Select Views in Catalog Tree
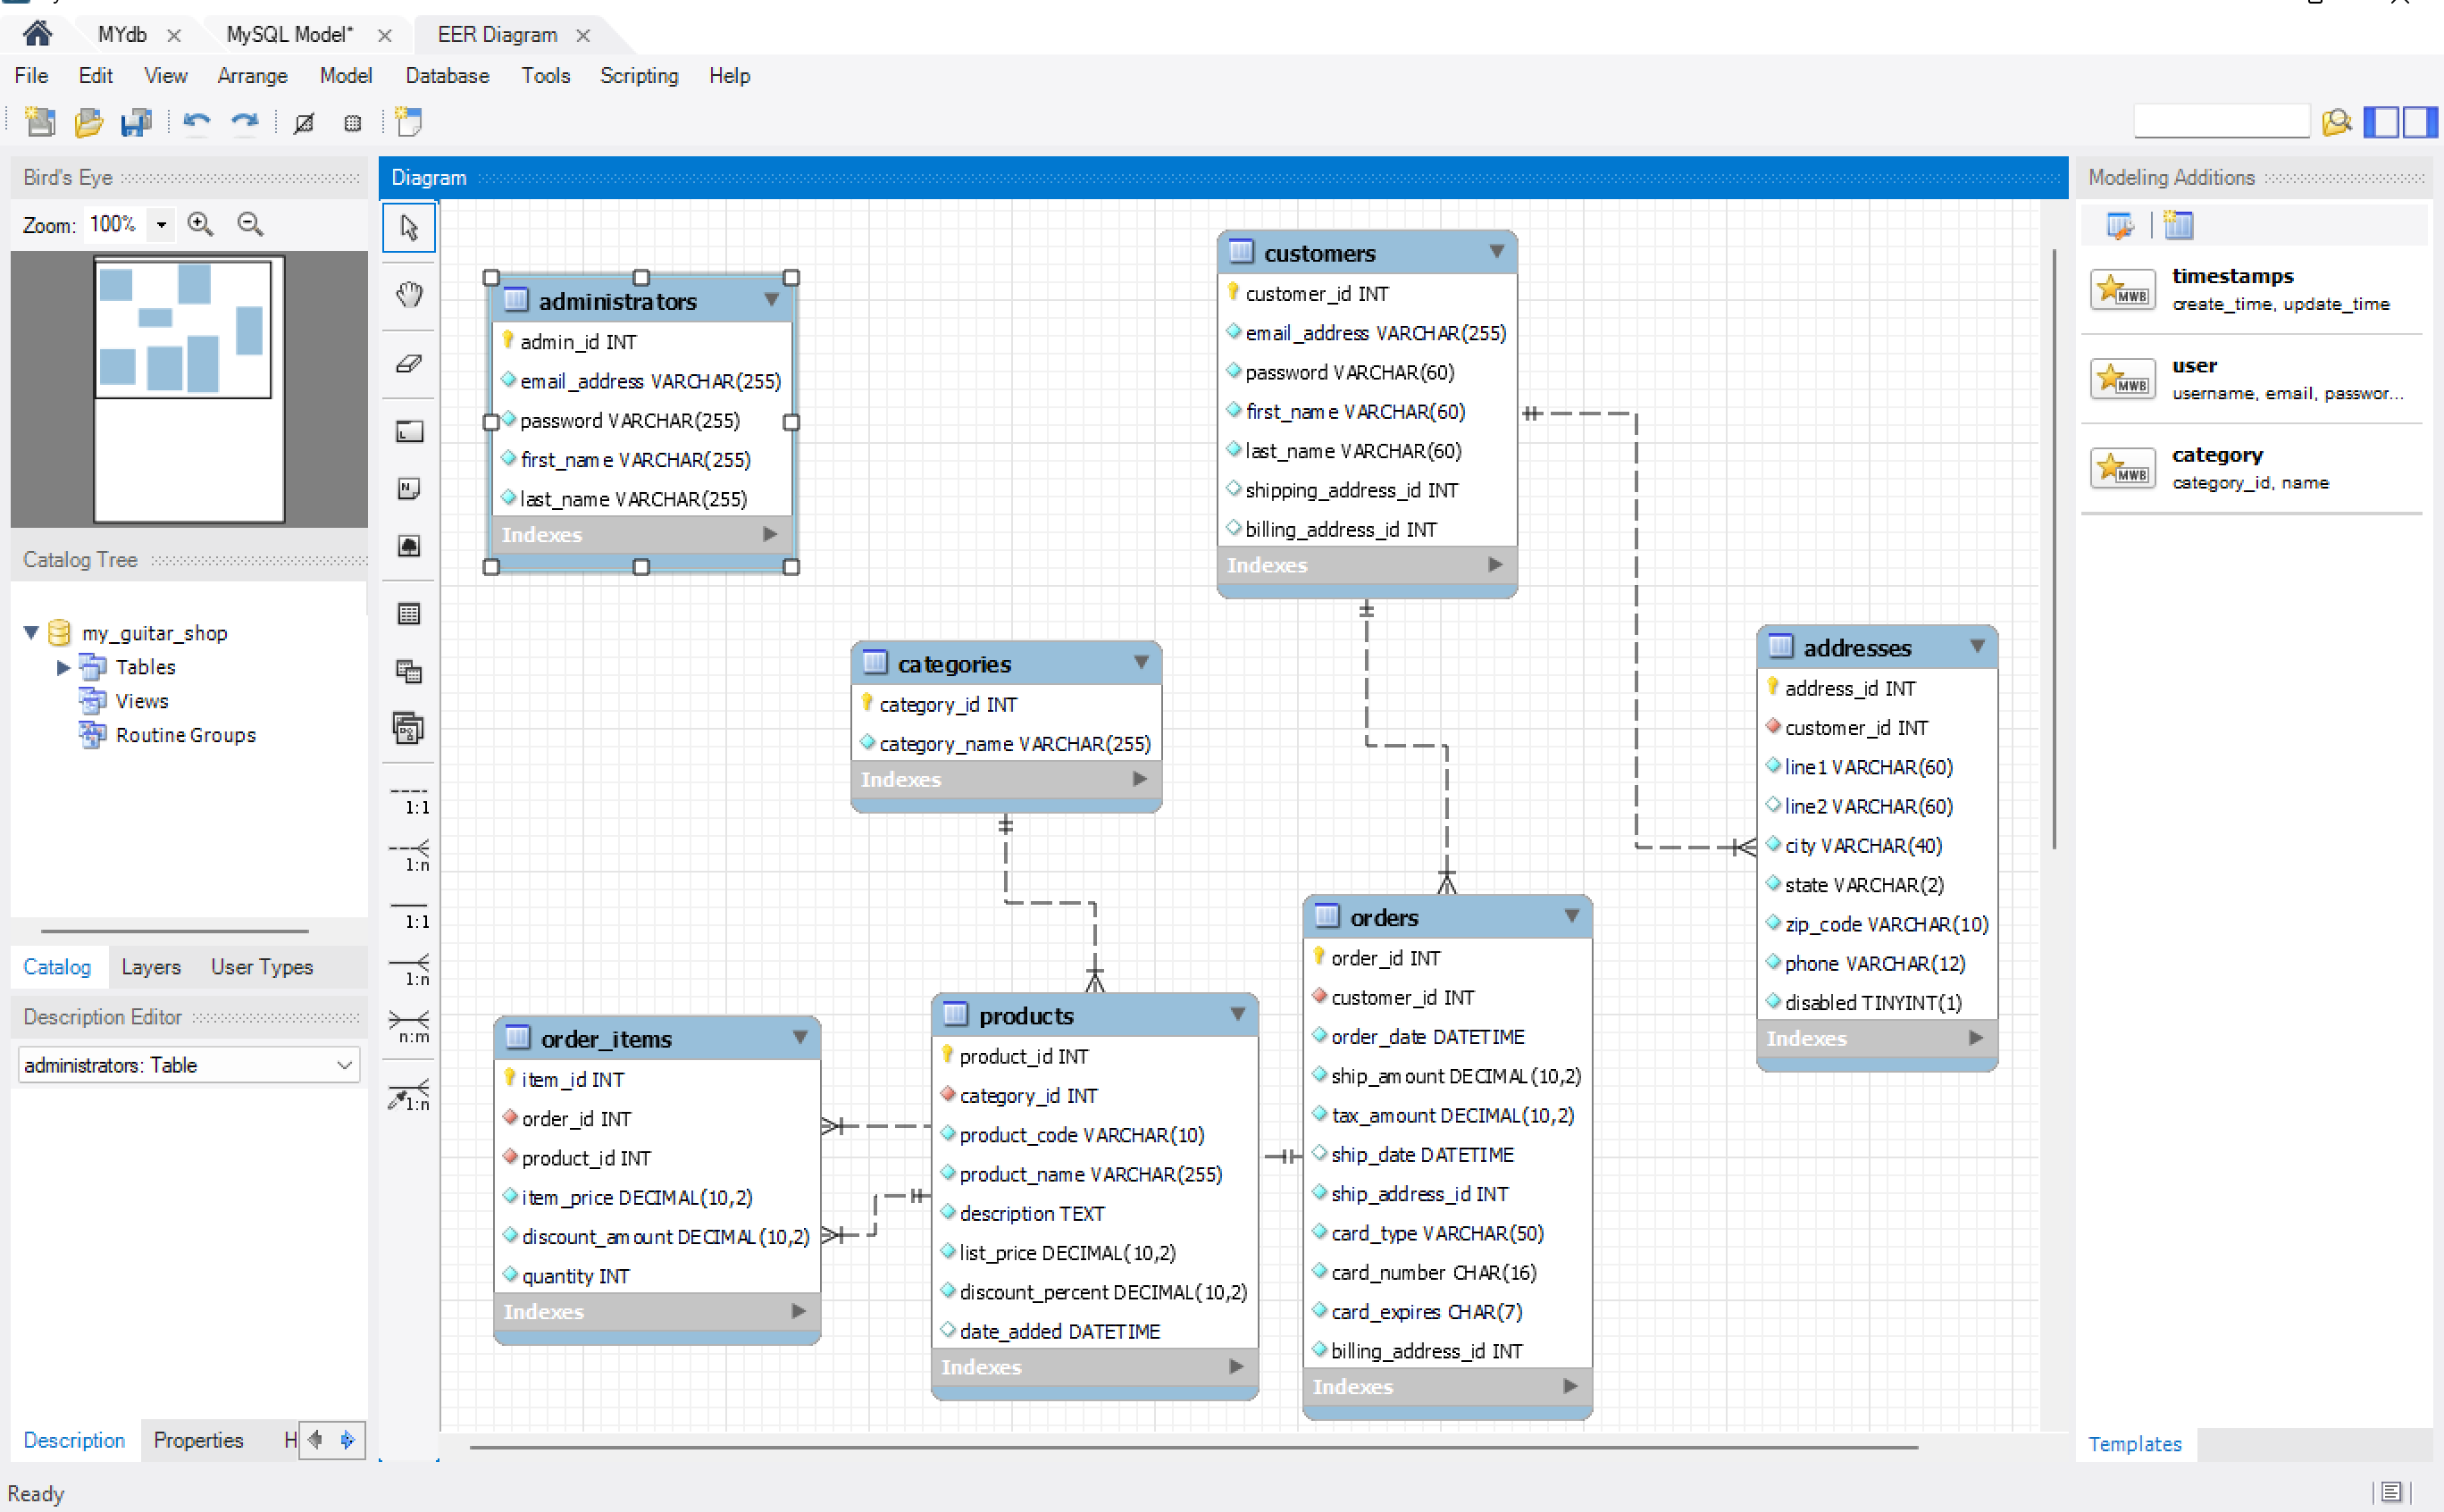 click(x=141, y=701)
